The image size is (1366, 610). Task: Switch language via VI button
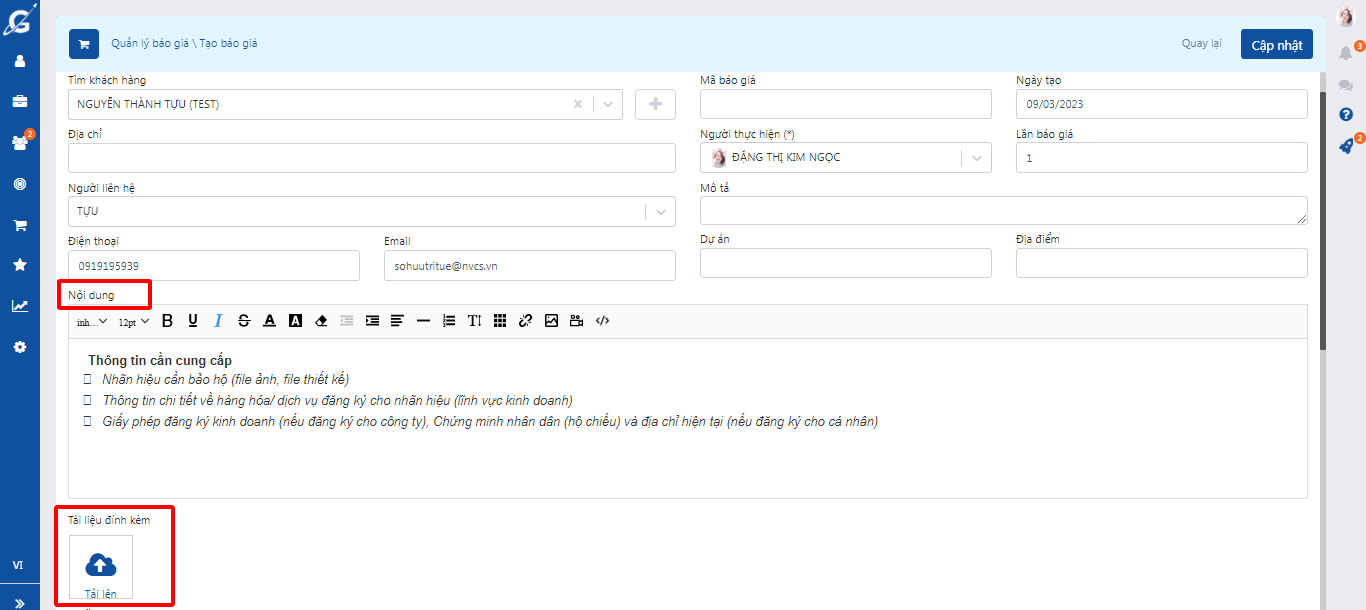coord(18,565)
